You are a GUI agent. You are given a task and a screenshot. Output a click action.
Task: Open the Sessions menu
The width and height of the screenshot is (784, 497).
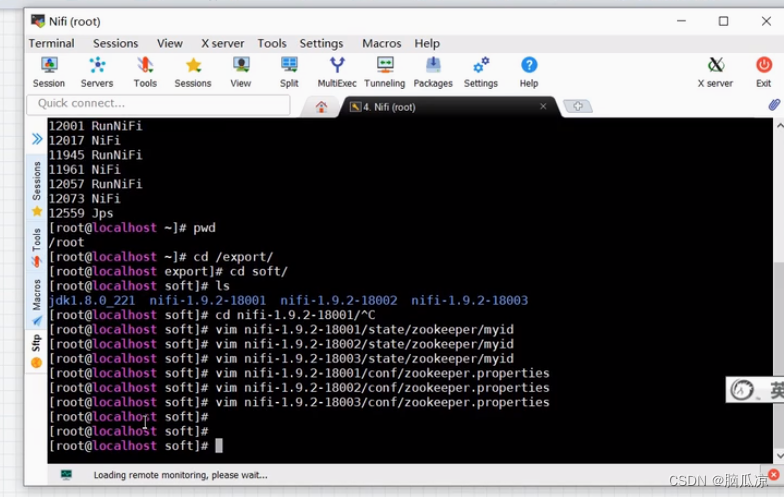[x=116, y=44]
